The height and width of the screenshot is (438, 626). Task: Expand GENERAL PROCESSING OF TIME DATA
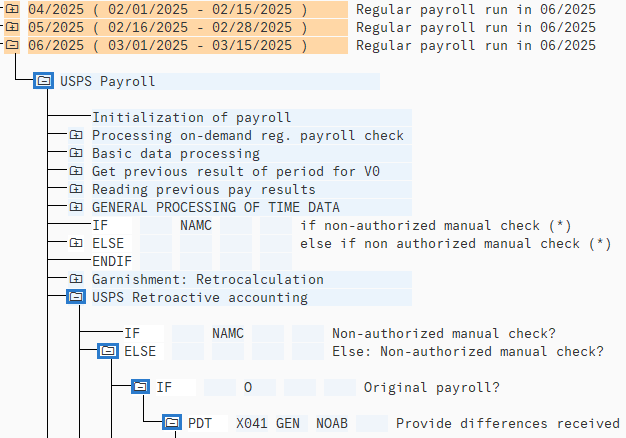pos(76,207)
